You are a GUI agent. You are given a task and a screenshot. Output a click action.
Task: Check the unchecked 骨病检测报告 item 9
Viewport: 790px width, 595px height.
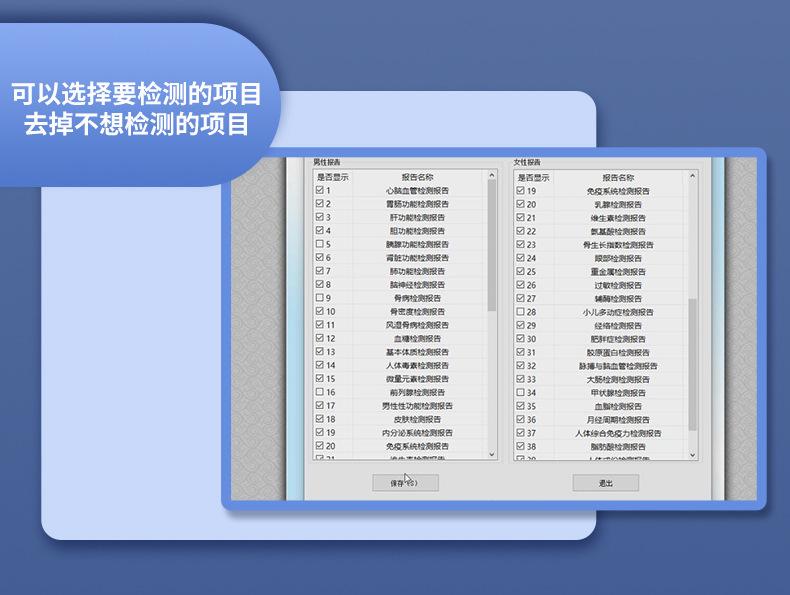(x=320, y=298)
